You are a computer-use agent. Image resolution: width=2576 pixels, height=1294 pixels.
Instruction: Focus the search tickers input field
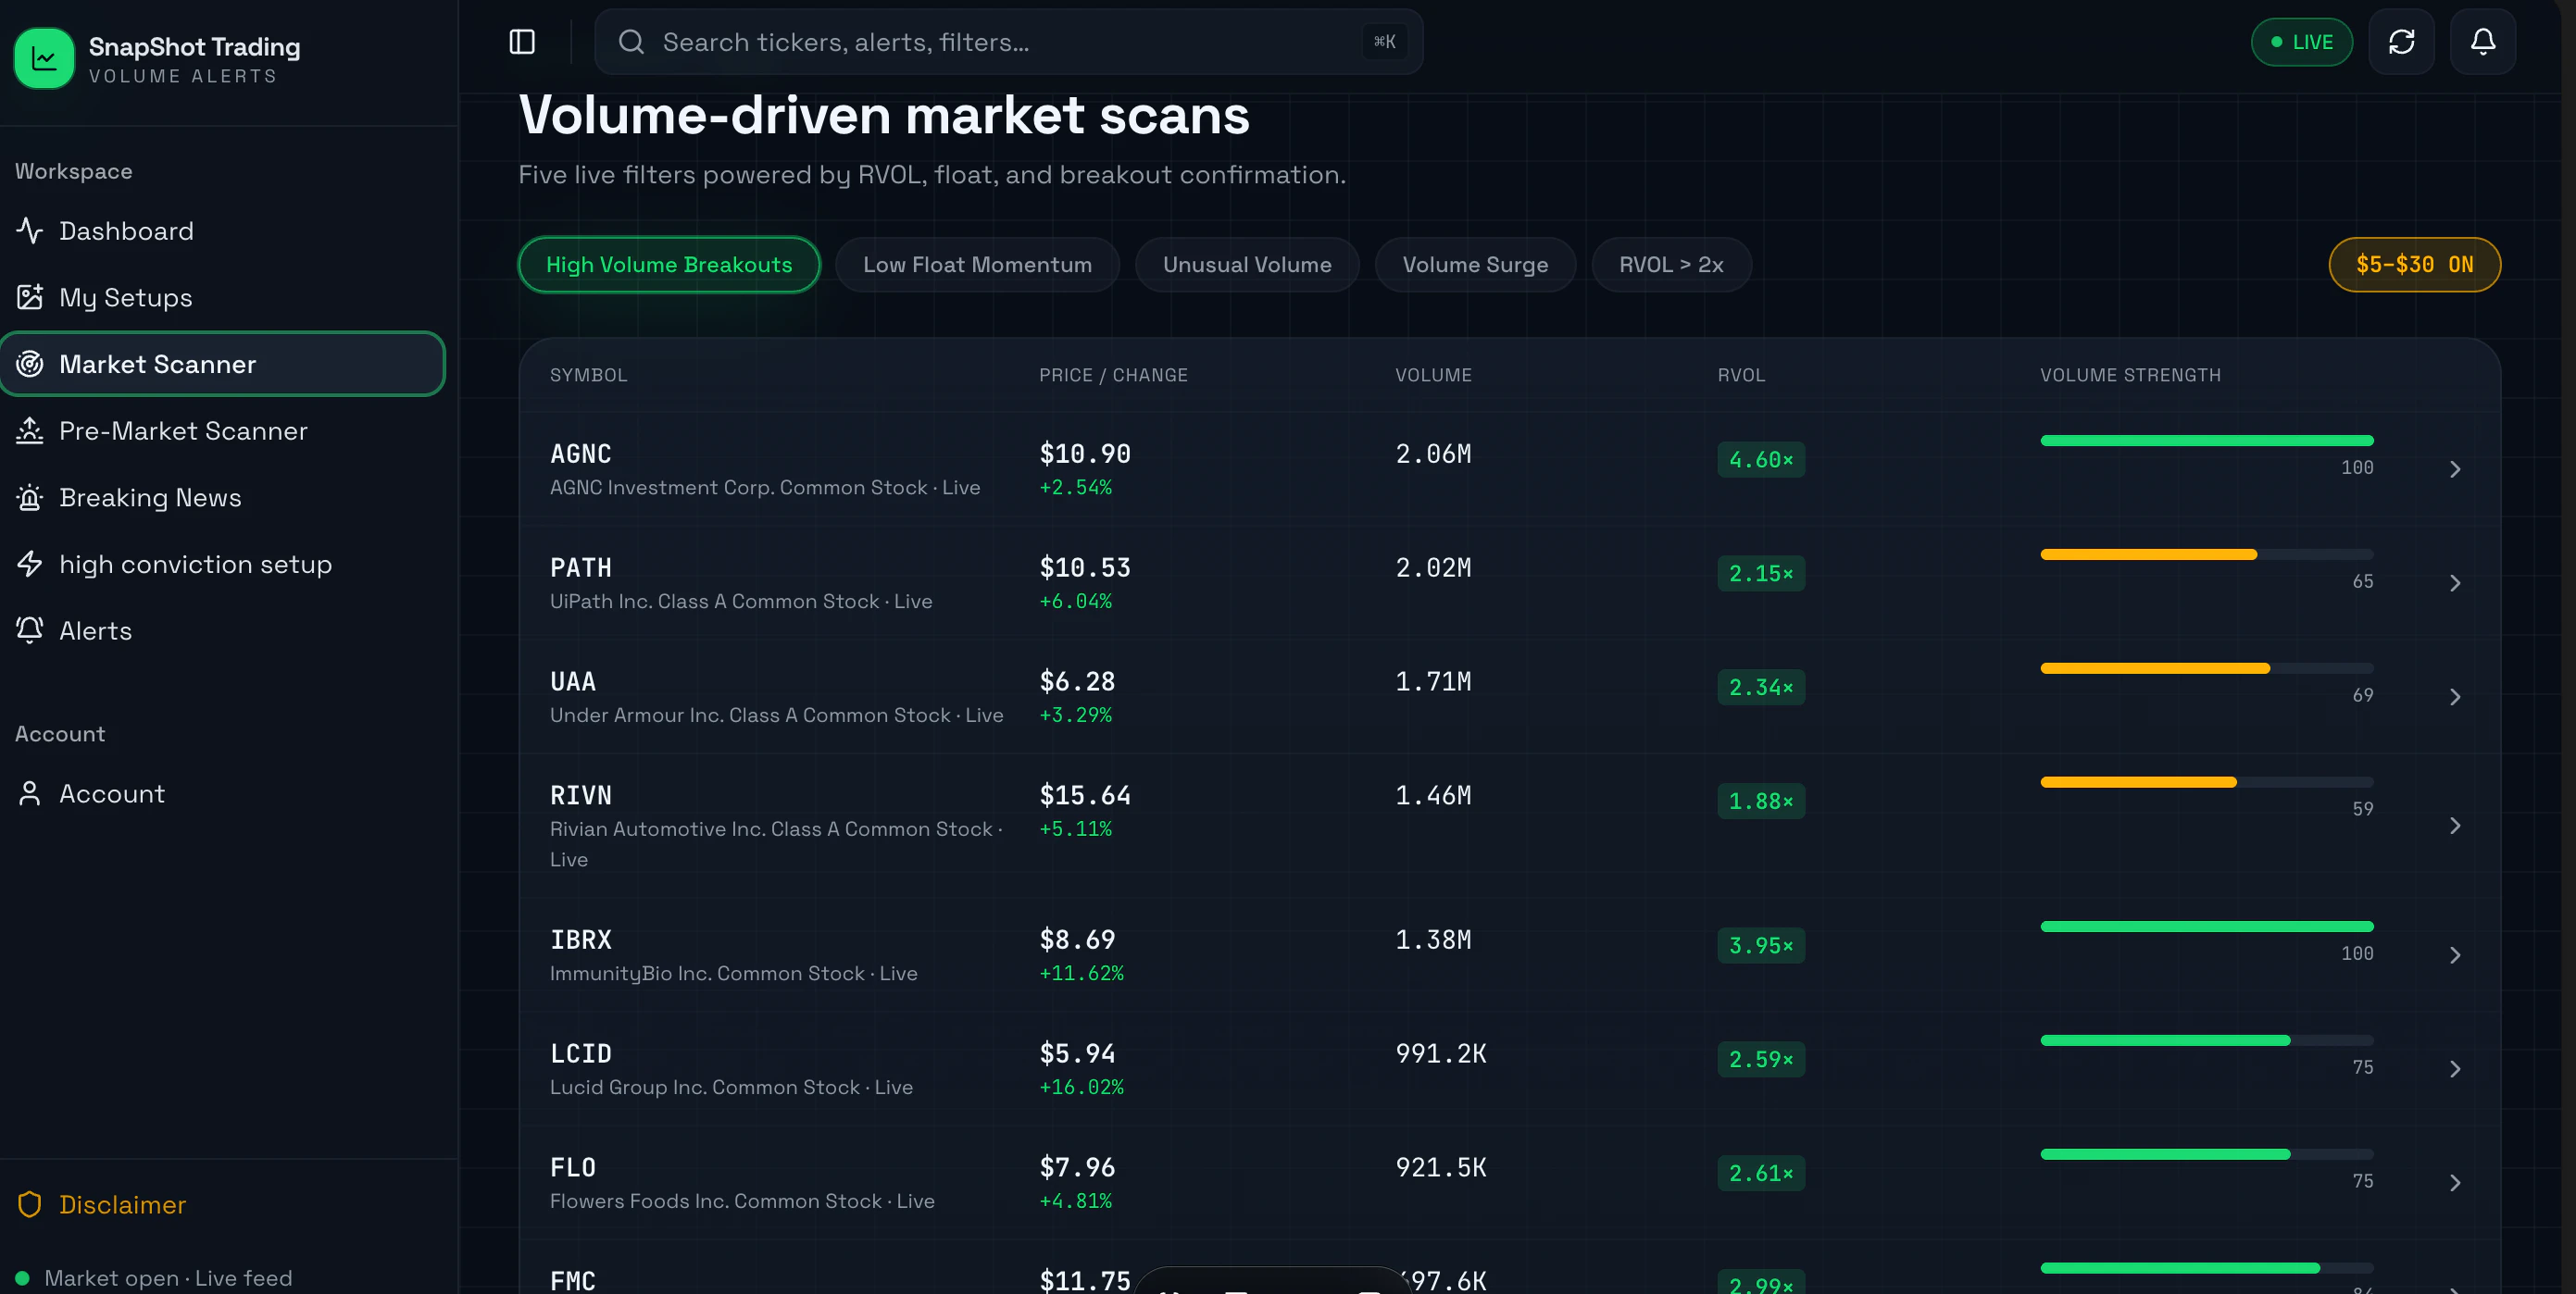[x=1008, y=42]
